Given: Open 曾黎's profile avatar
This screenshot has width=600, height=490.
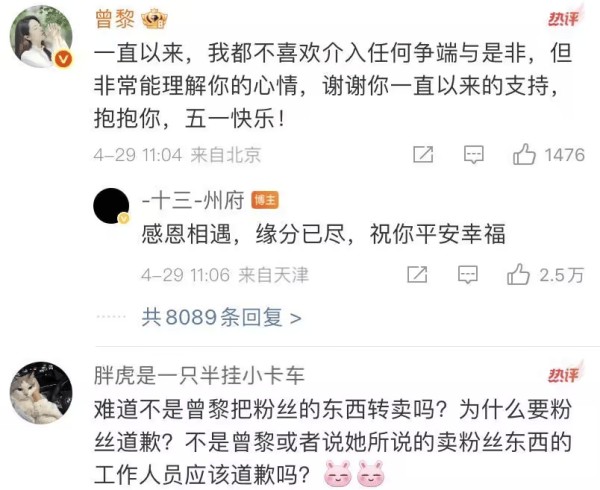Looking at the screenshot, I should point(41,36).
